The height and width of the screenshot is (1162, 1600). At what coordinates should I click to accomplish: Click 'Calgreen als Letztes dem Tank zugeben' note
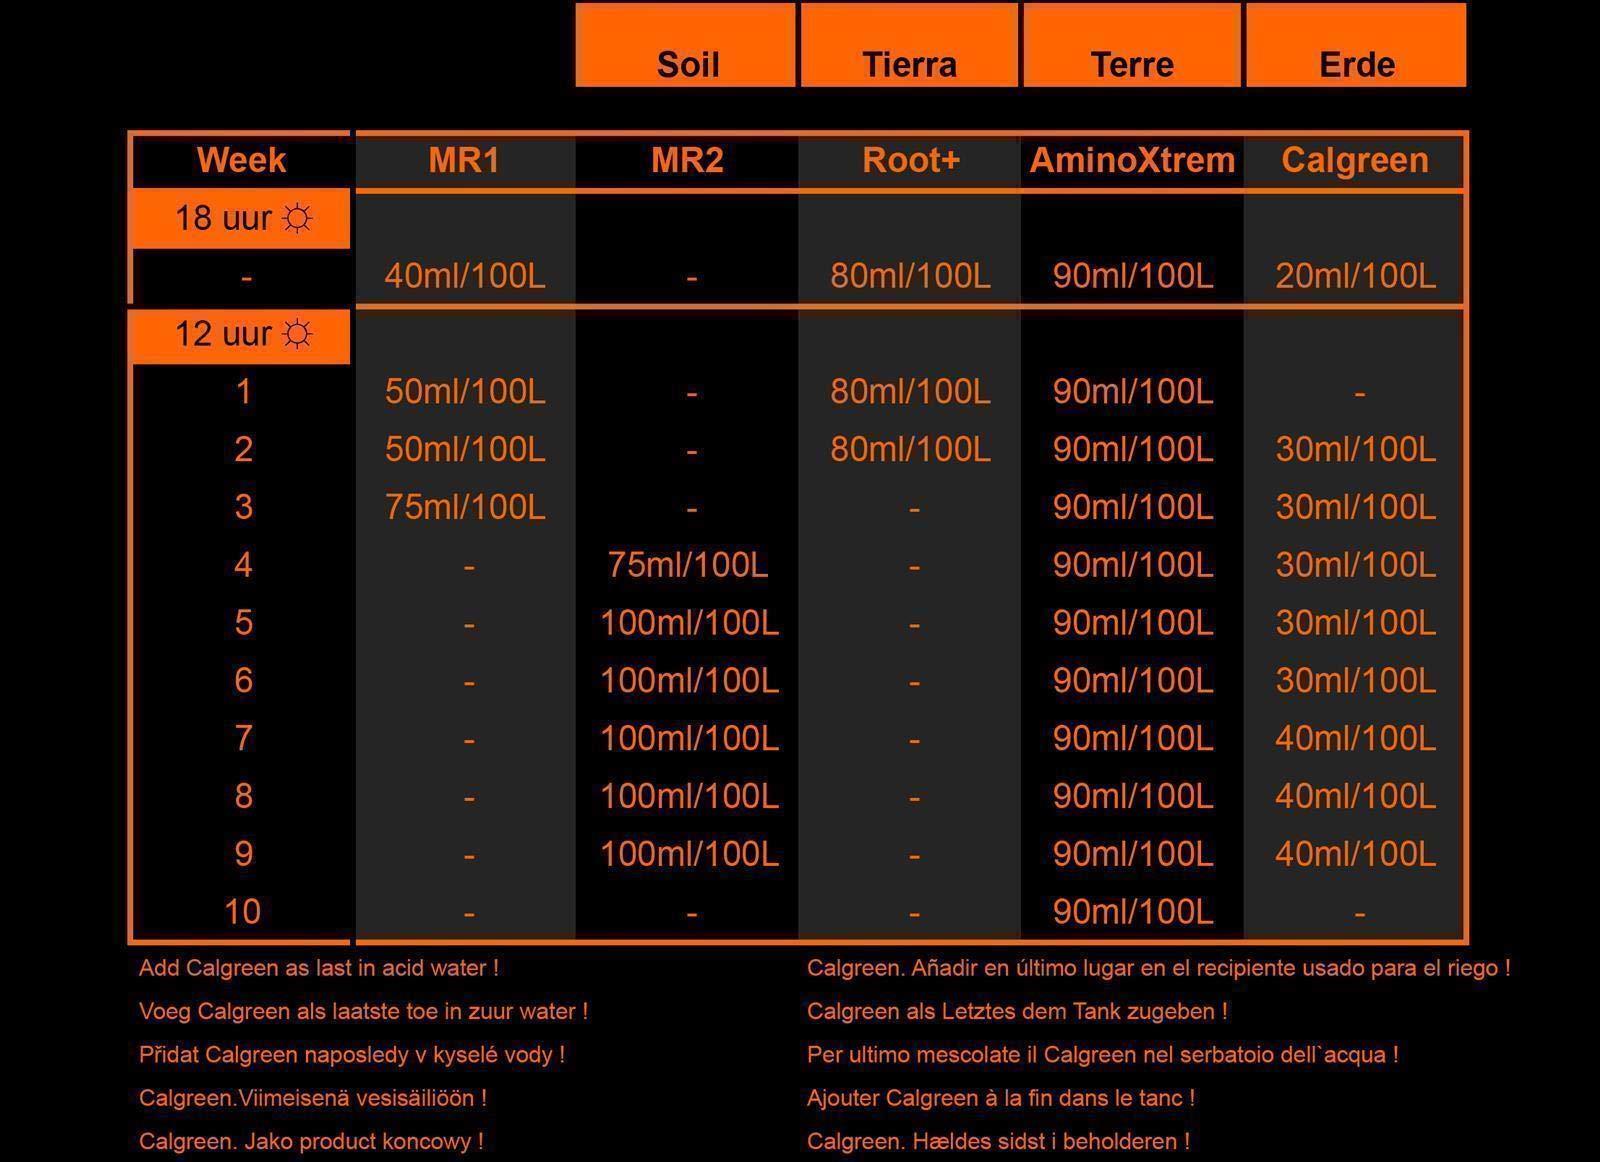pyautogui.click(x=1017, y=1011)
